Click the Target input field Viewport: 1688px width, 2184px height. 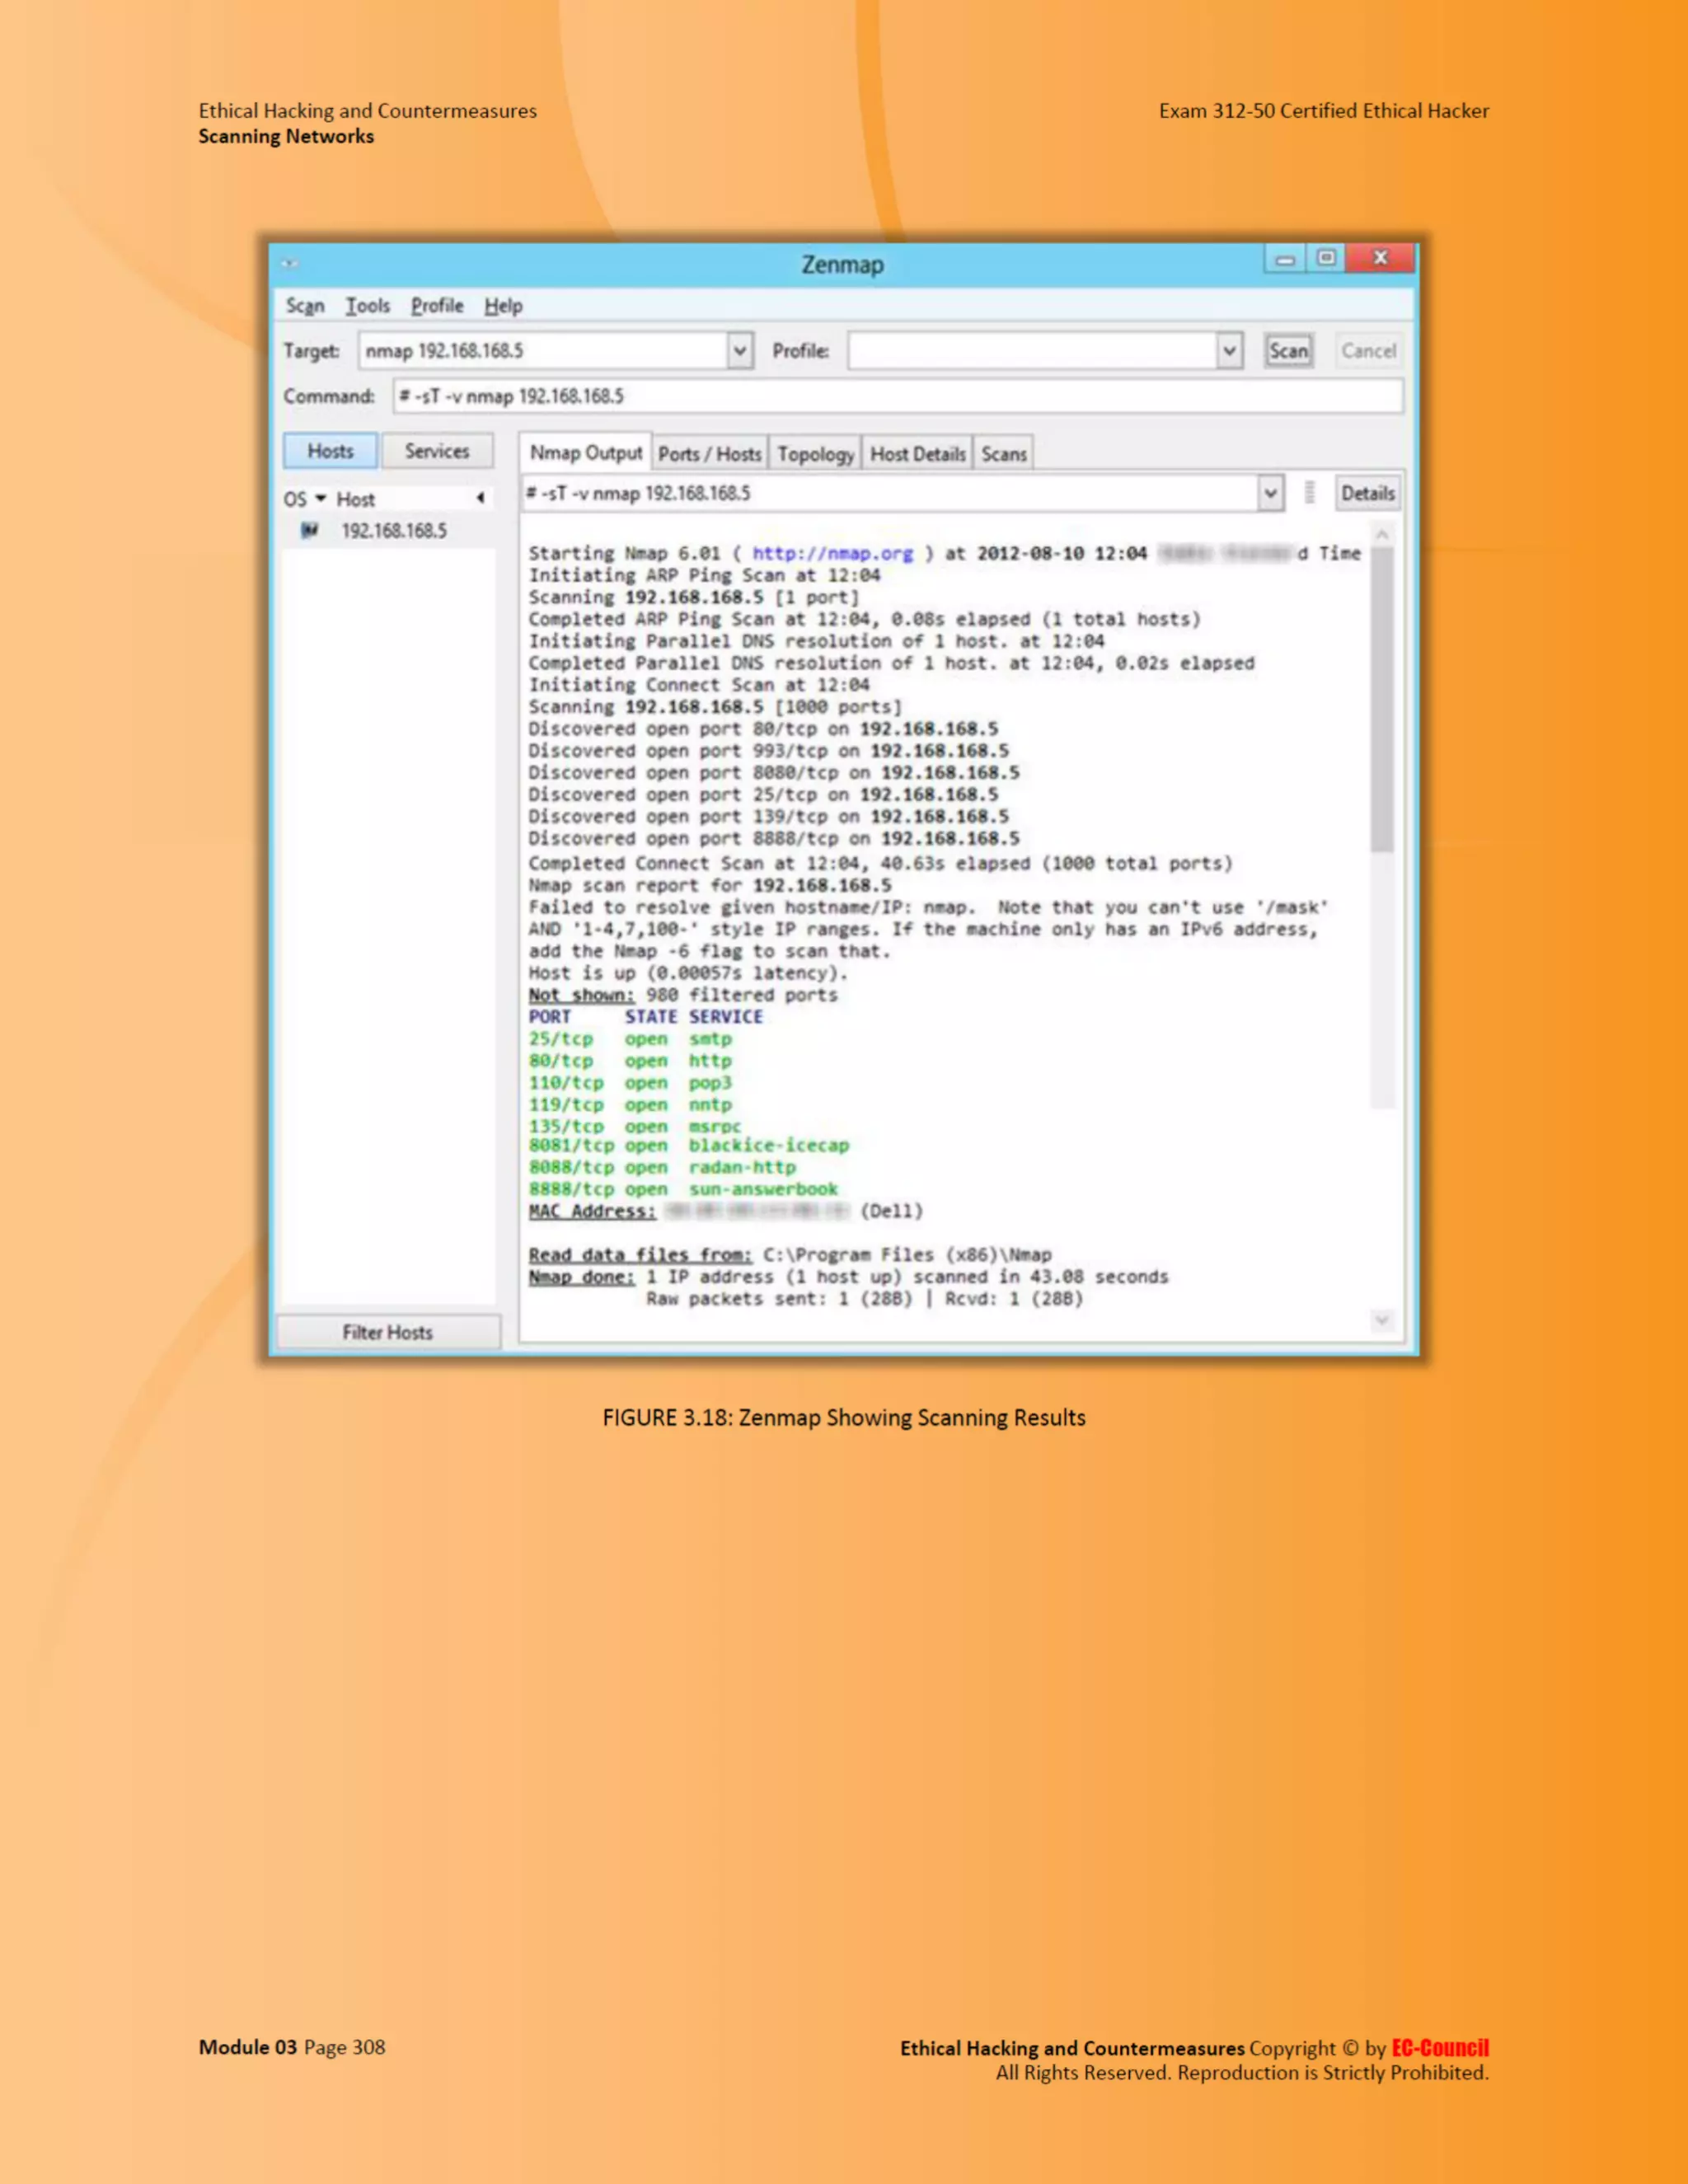point(543,351)
